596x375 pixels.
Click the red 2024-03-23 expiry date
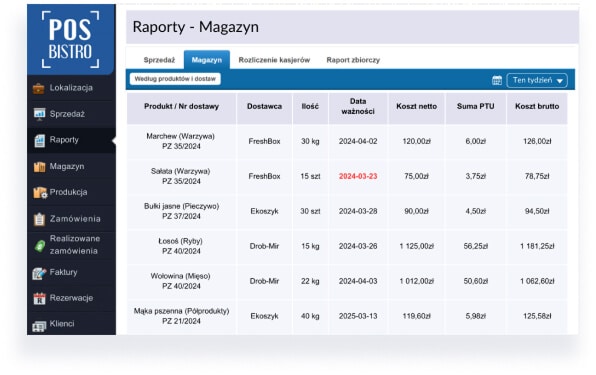click(358, 177)
